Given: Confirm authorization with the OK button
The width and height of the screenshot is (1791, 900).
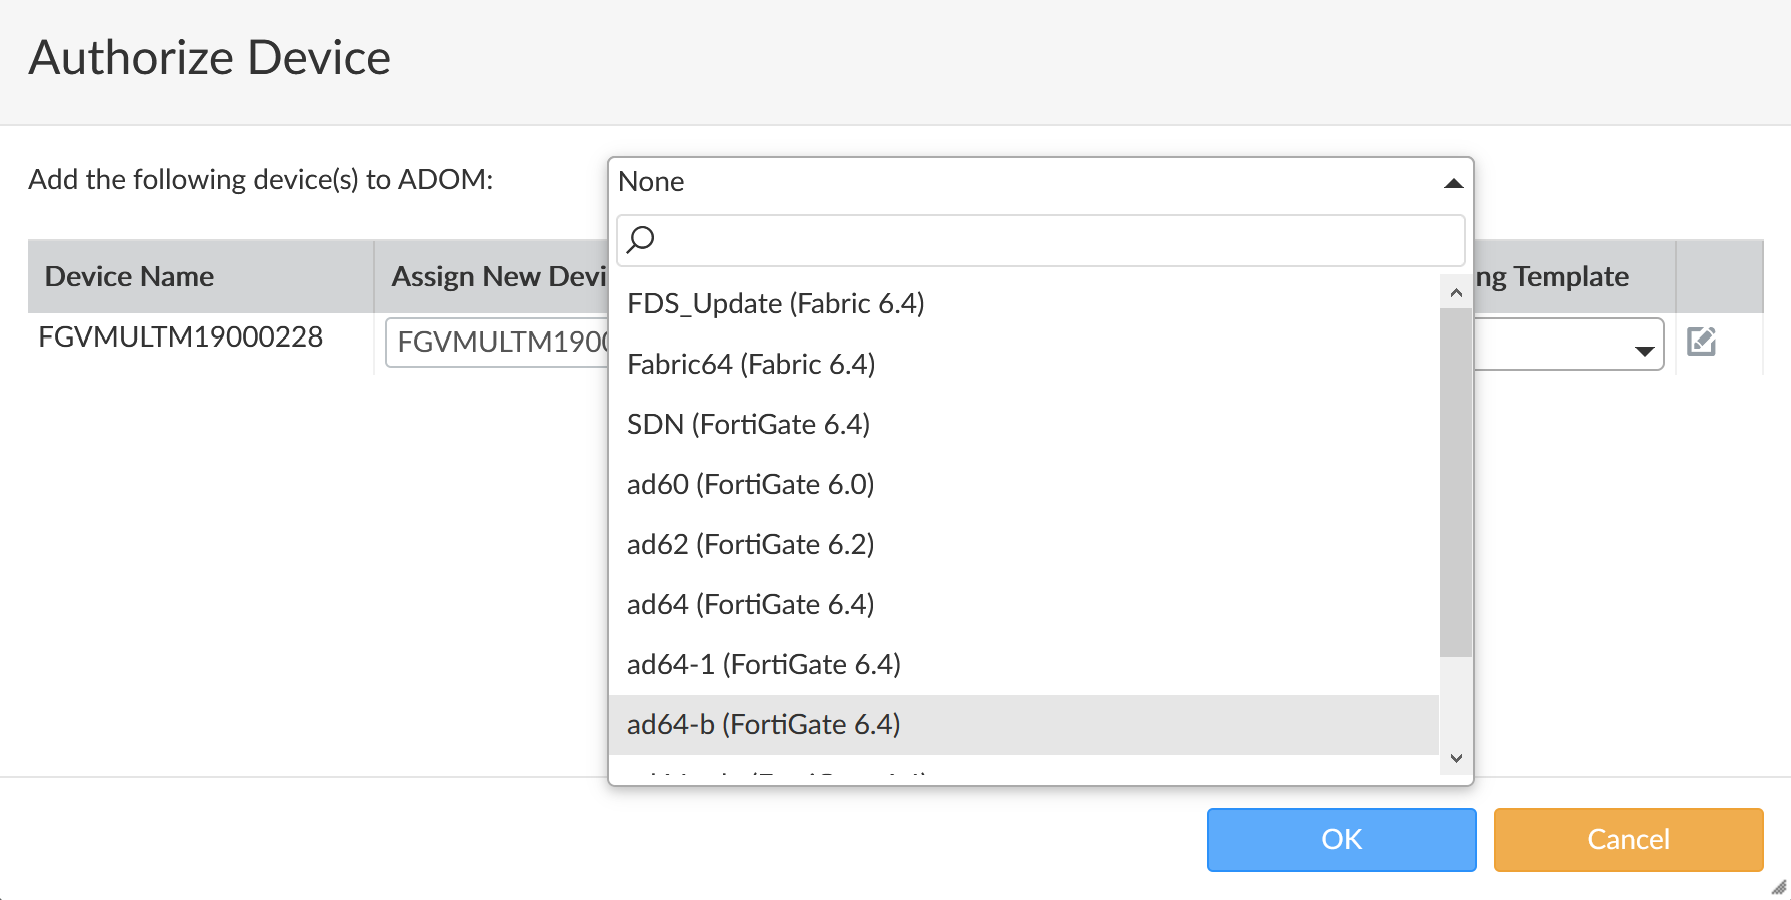Looking at the screenshot, I should [1341, 840].
